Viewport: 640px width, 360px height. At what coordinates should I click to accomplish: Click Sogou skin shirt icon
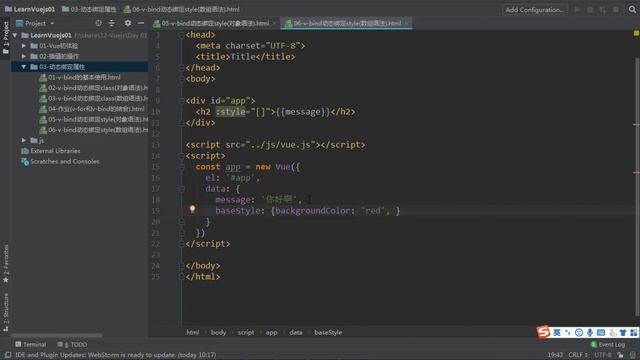point(623,333)
